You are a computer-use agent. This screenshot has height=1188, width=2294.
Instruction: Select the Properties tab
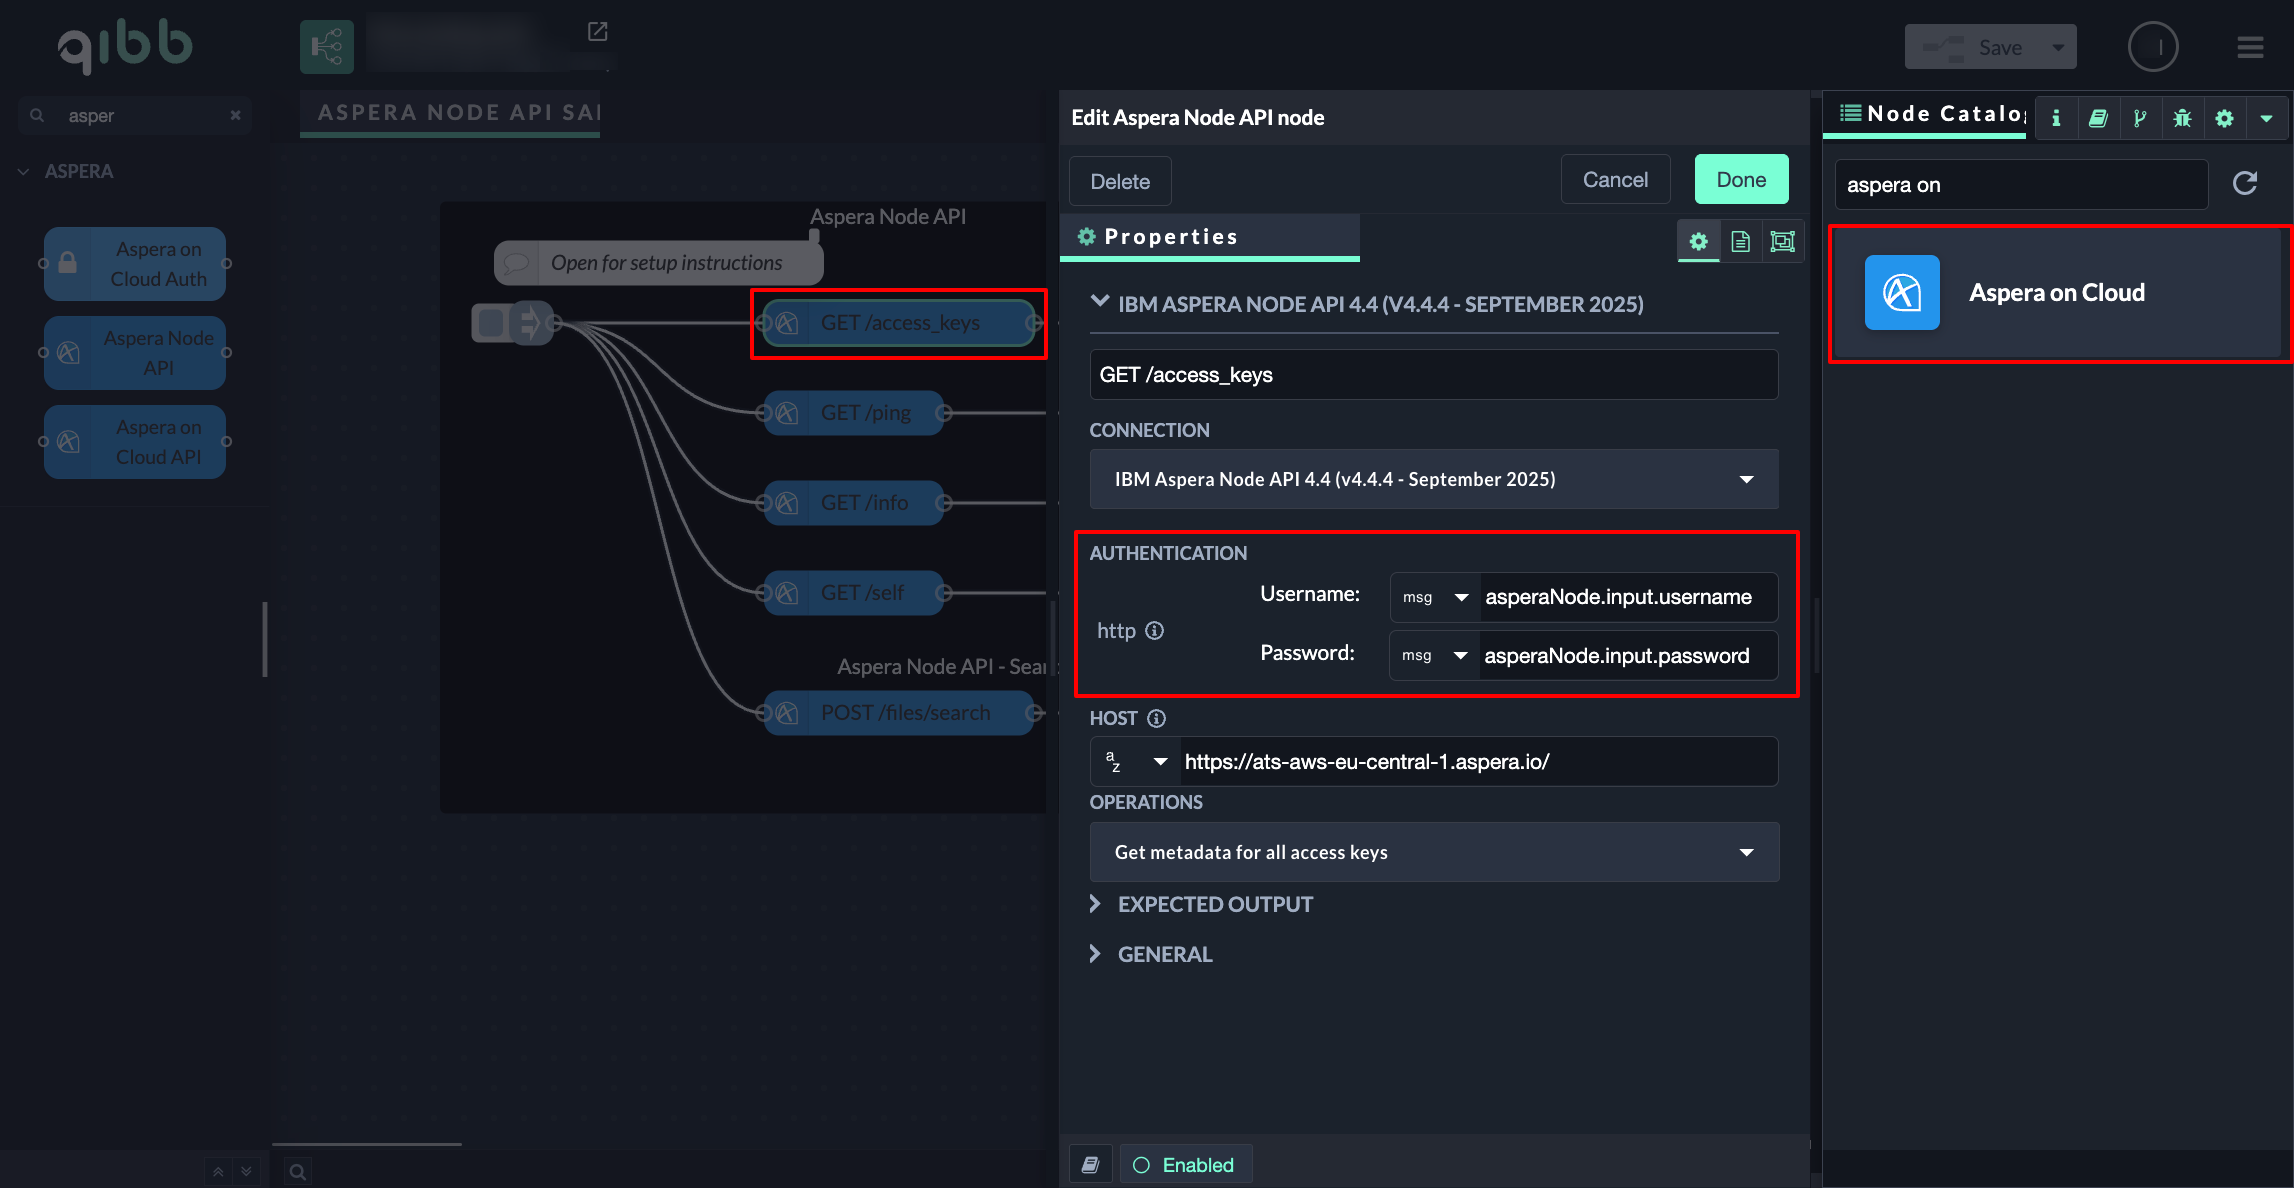tap(1170, 237)
